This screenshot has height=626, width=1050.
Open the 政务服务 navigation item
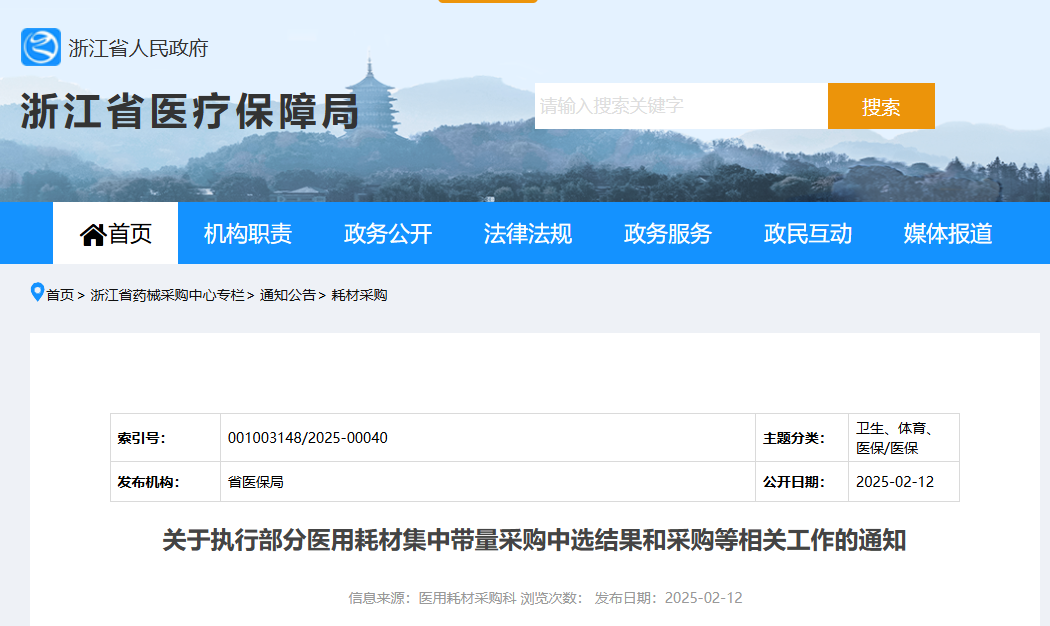coord(668,234)
